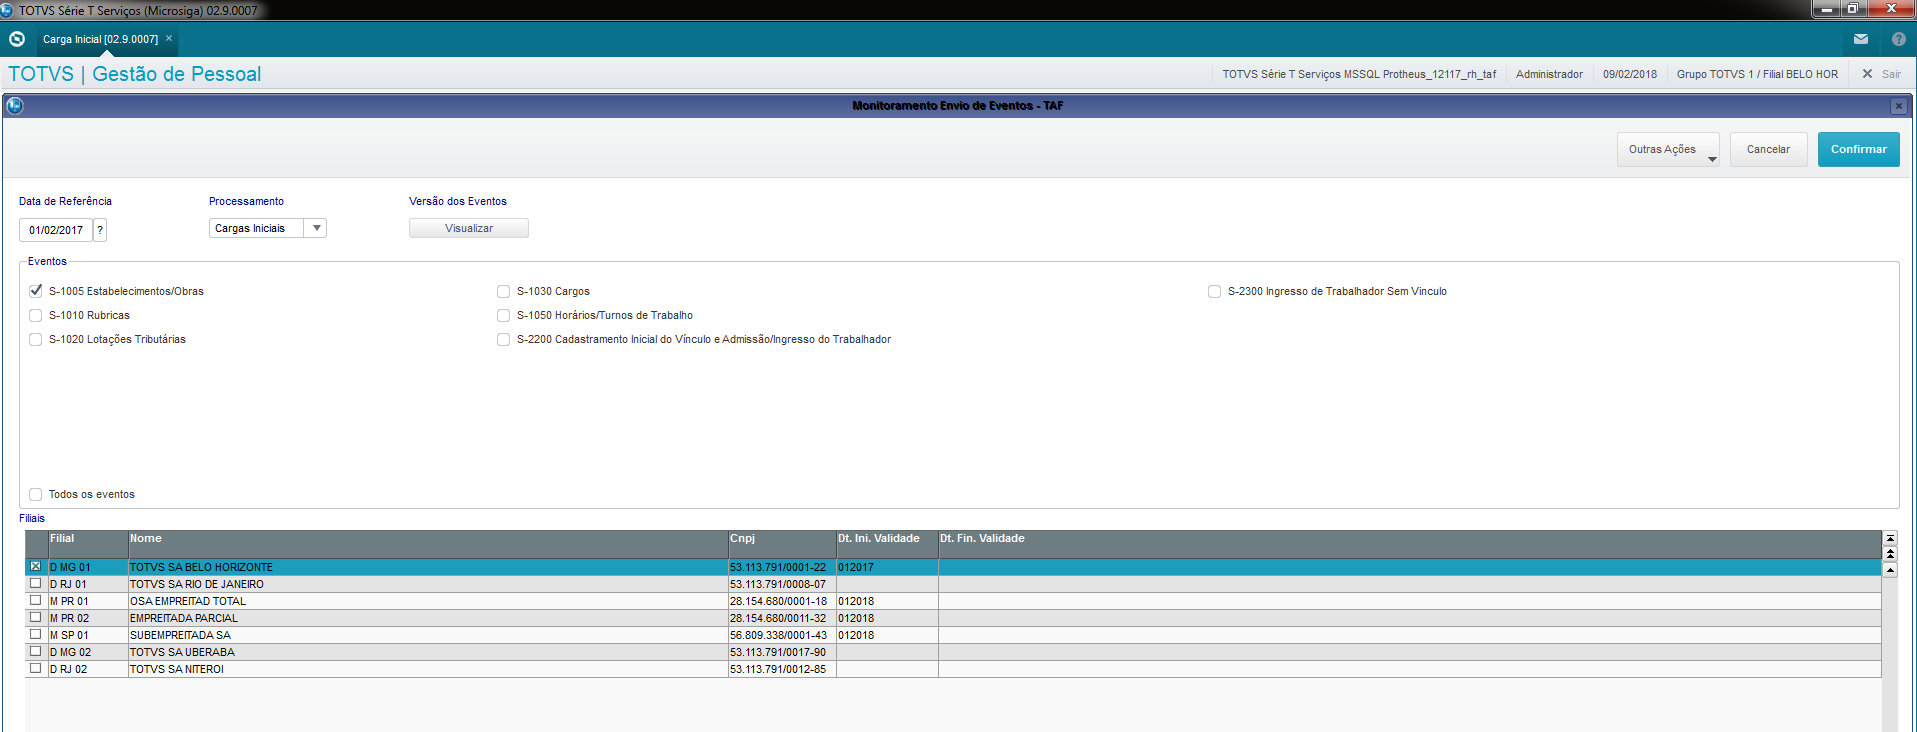This screenshot has width=1917, height=732.
Task: Click the Data de Referência date field
Action: (56, 230)
